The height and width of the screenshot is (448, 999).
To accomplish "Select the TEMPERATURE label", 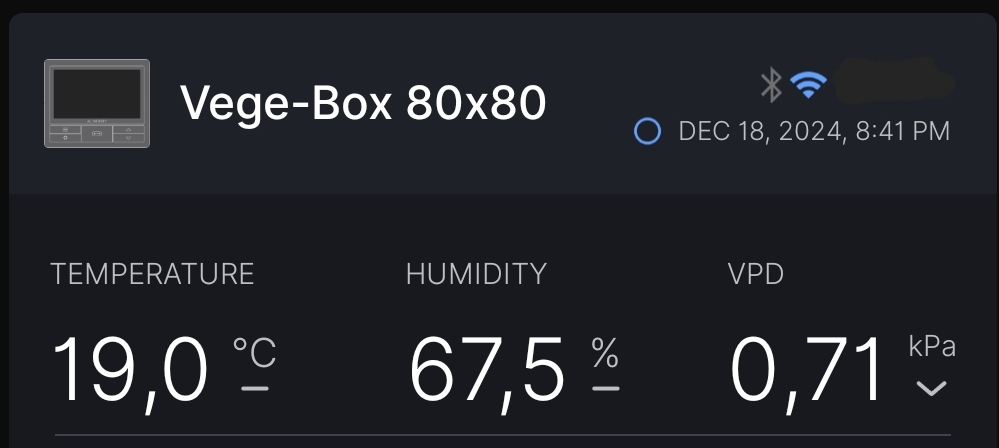I will point(152,273).
